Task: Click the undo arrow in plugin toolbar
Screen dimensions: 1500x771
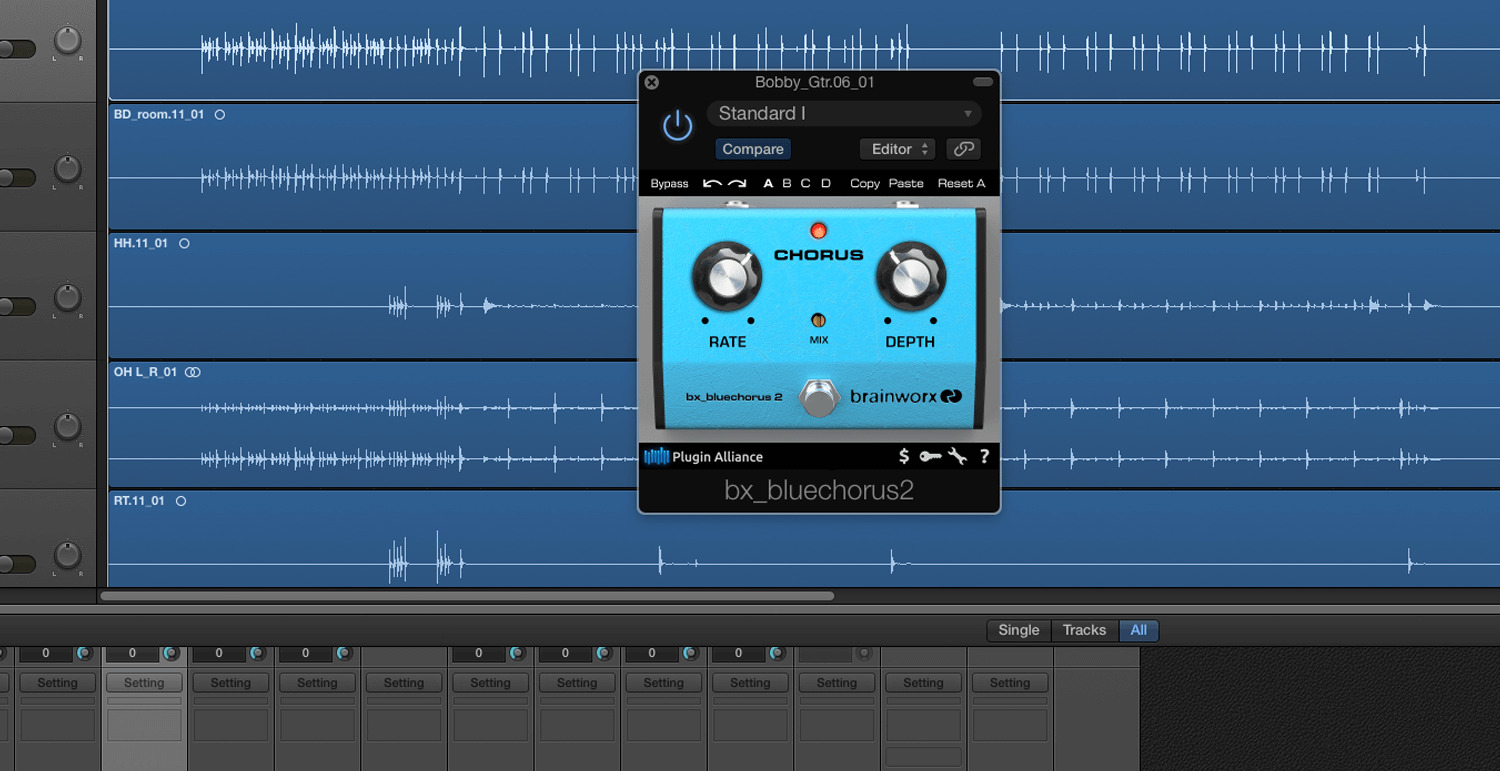Action: (712, 183)
